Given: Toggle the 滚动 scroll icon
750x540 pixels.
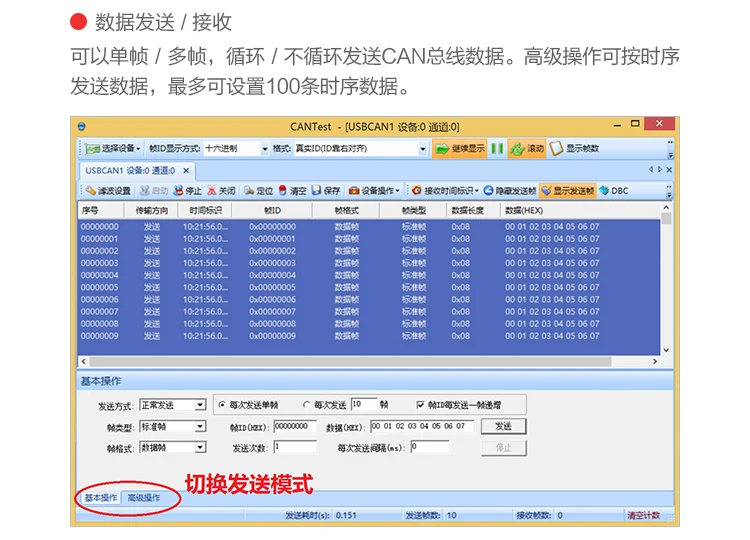Looking at the screenshot, I should click(517, 149).
